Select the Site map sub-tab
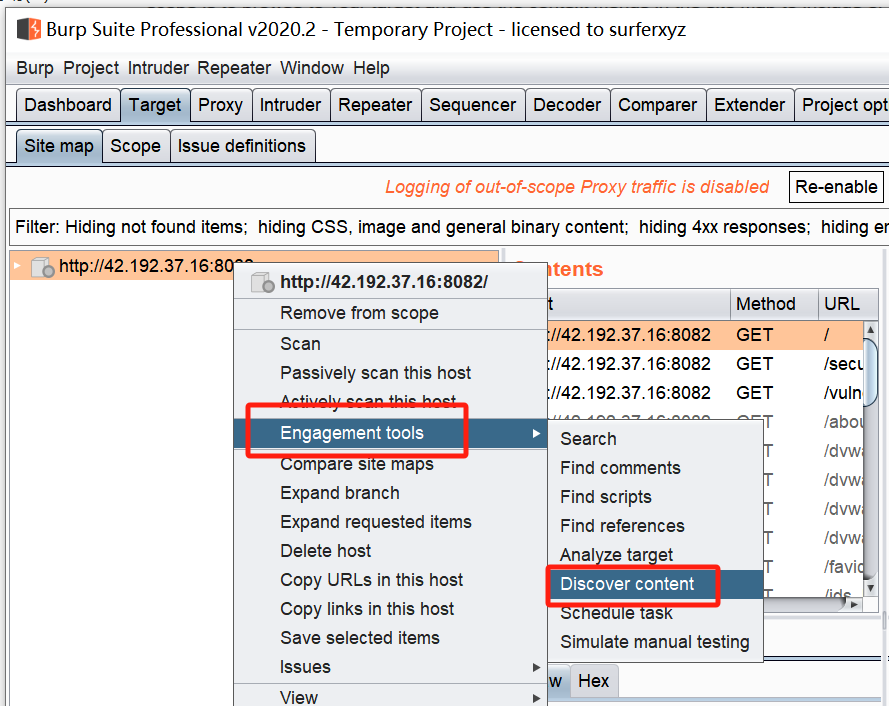Screen dimensions: 889x706 59,146
